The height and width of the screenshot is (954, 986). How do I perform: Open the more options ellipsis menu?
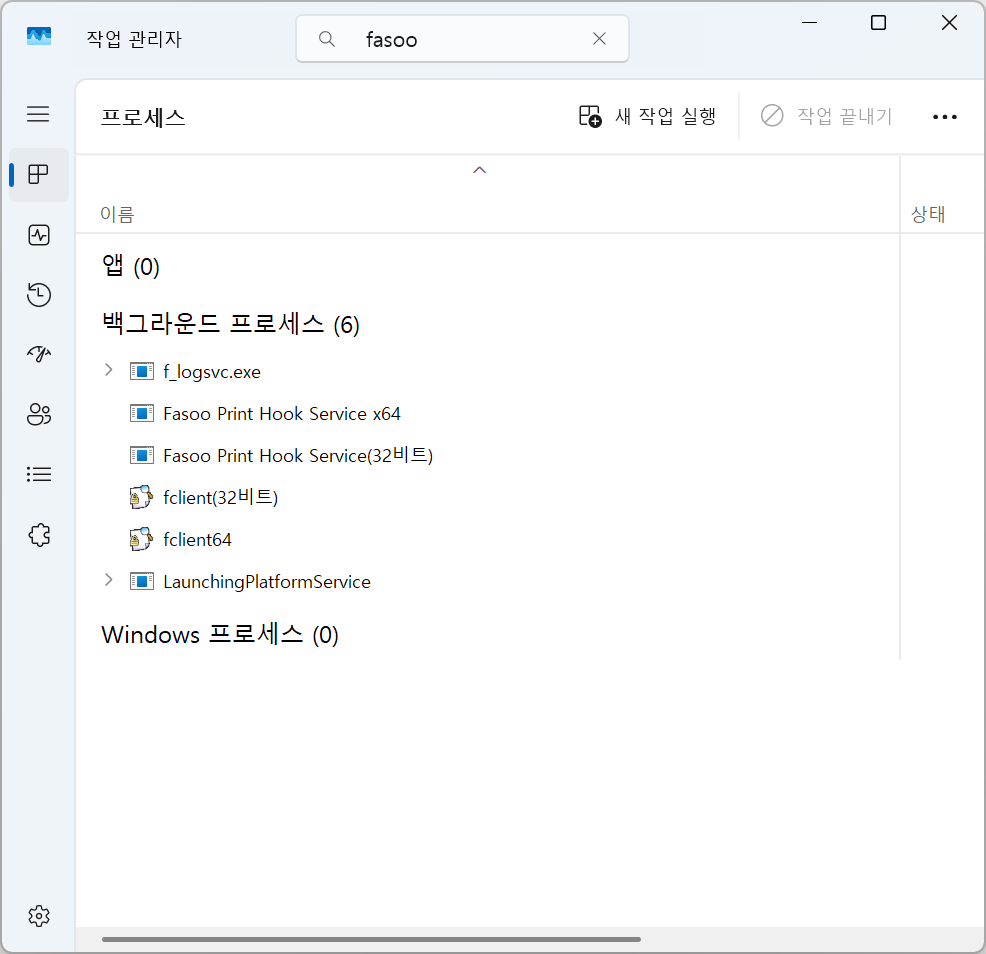click(x=944, y=116)
